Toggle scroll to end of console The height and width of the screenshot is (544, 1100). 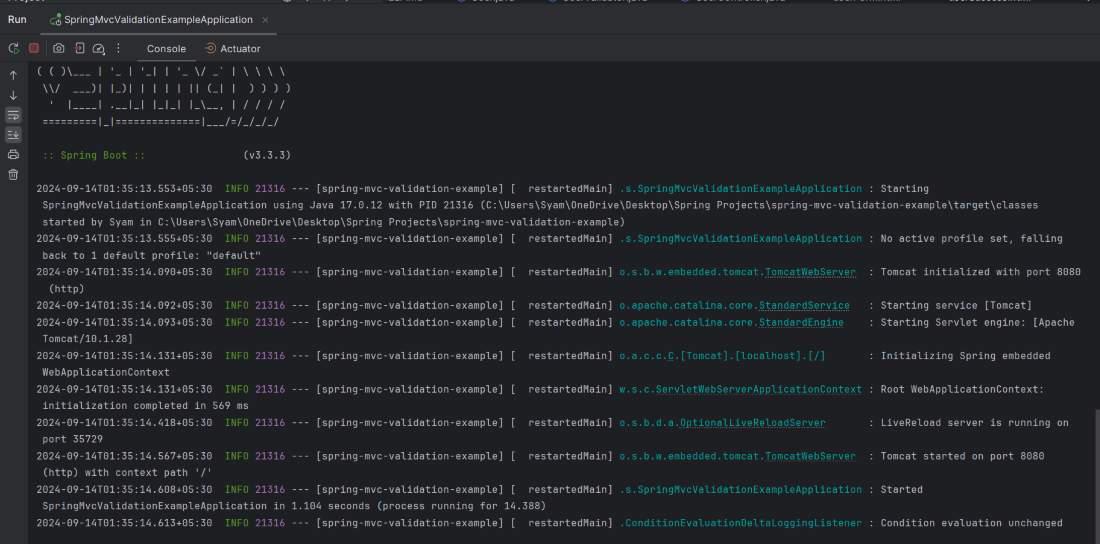[13, 134]
